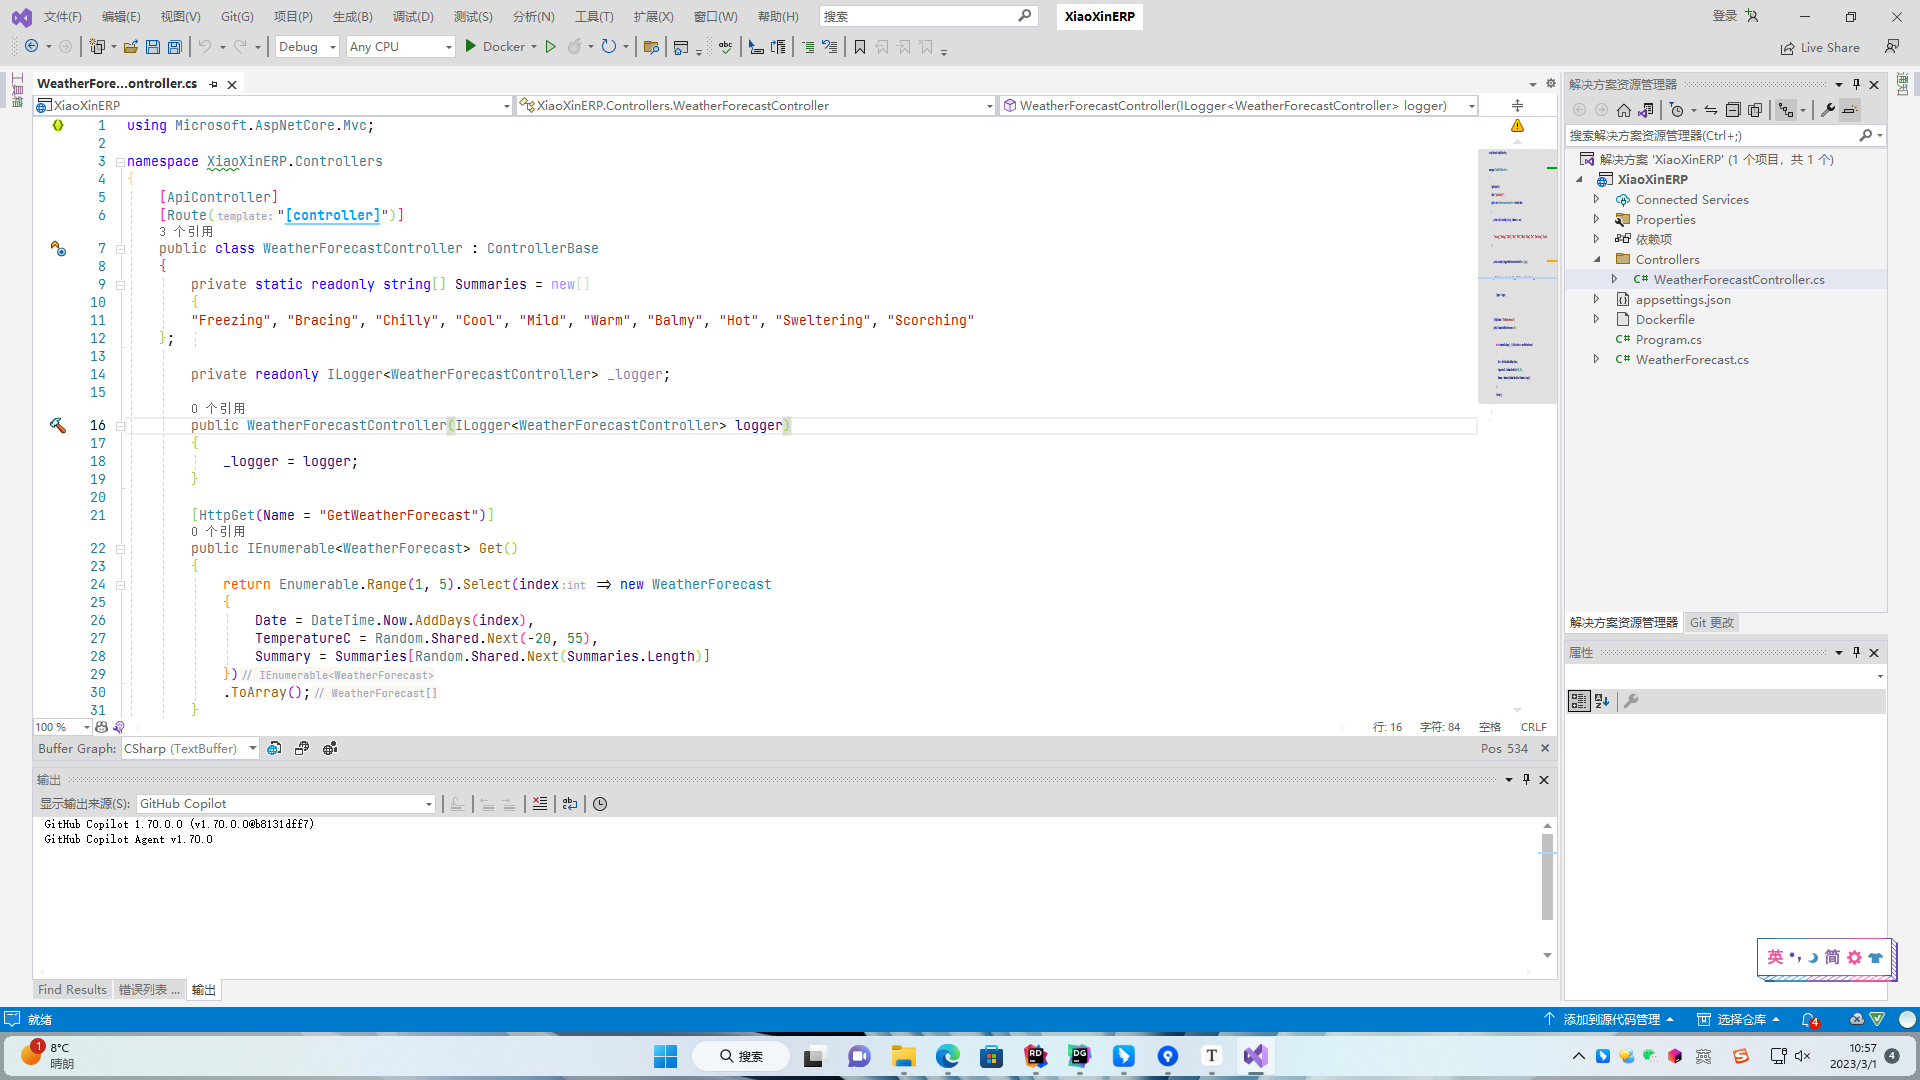Click the Output panel vertical scrollbar thumb

(x=1547, y=876)
